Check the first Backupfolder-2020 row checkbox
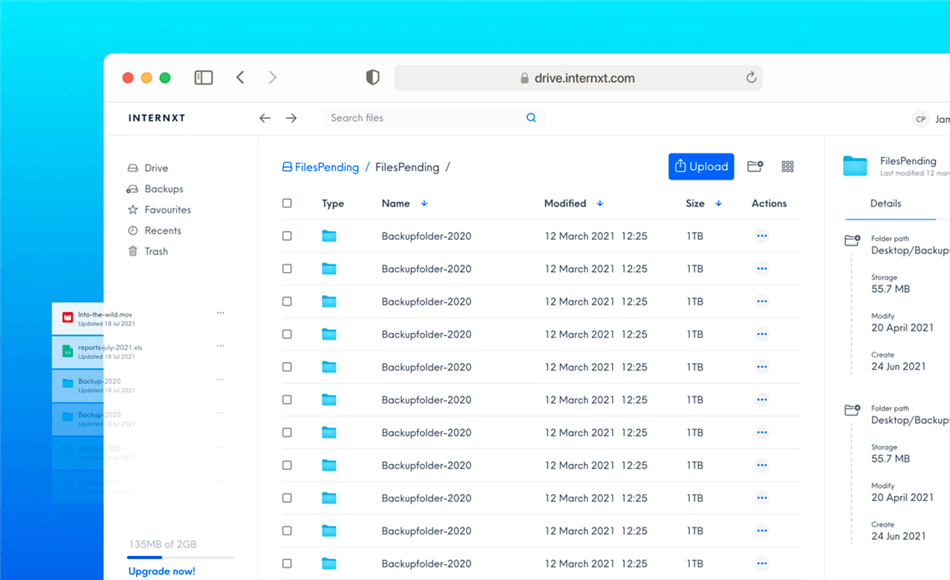 (287, 236)
